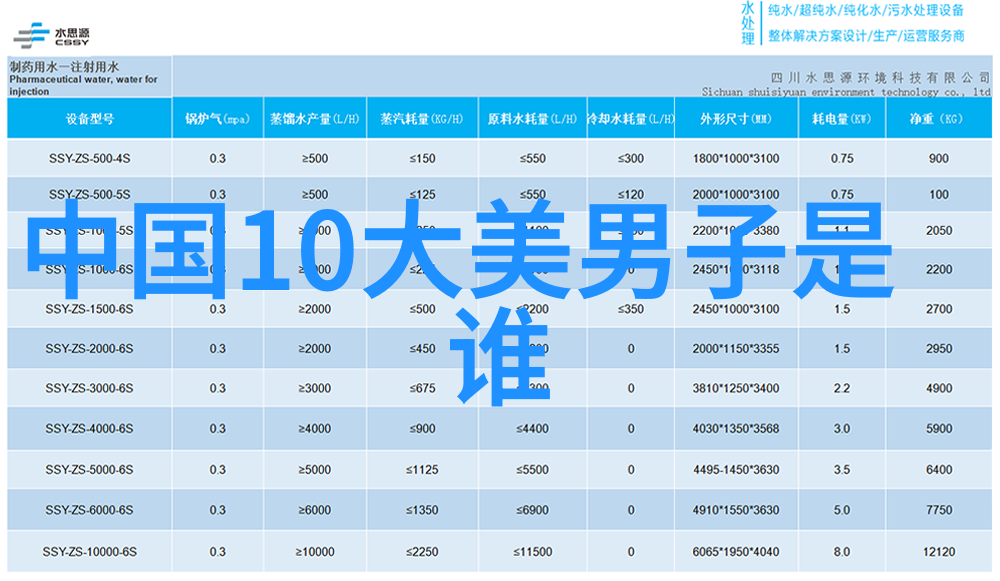Click distilled water output ≥6000
This screenshot has width=1000, height=581.
coord(314,510)
